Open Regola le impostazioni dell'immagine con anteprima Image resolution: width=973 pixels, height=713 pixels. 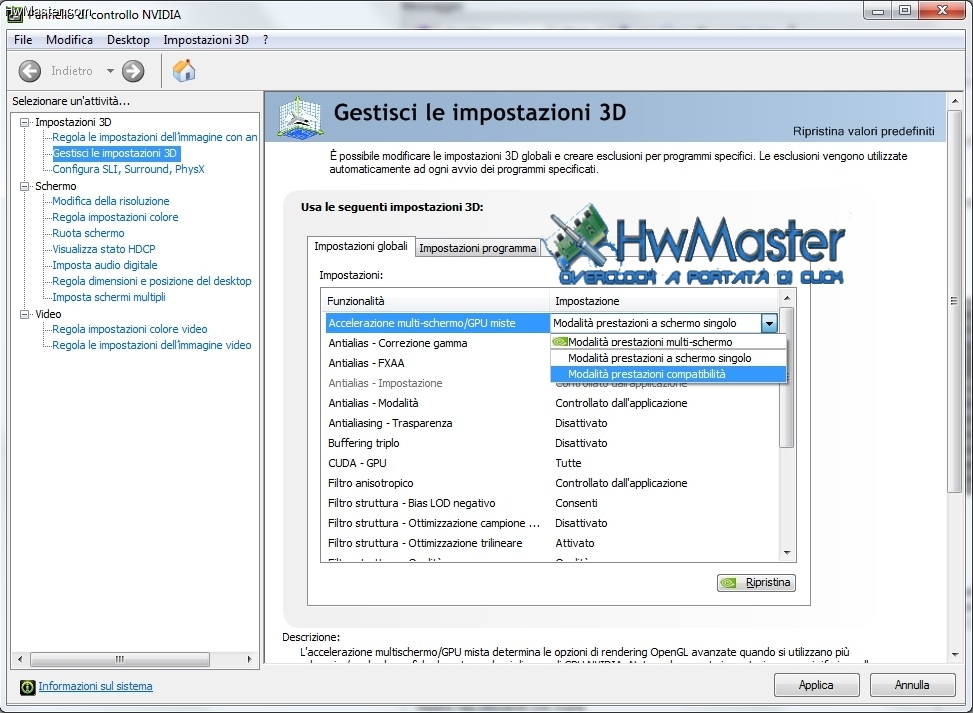[x=155, y=137]
